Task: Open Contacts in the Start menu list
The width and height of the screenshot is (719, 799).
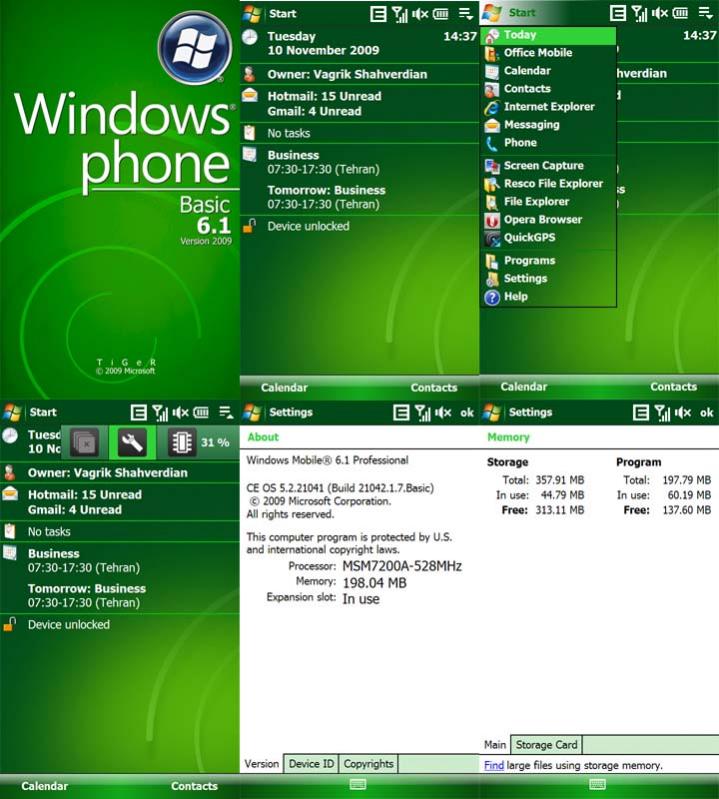Action: coord(548,89)
